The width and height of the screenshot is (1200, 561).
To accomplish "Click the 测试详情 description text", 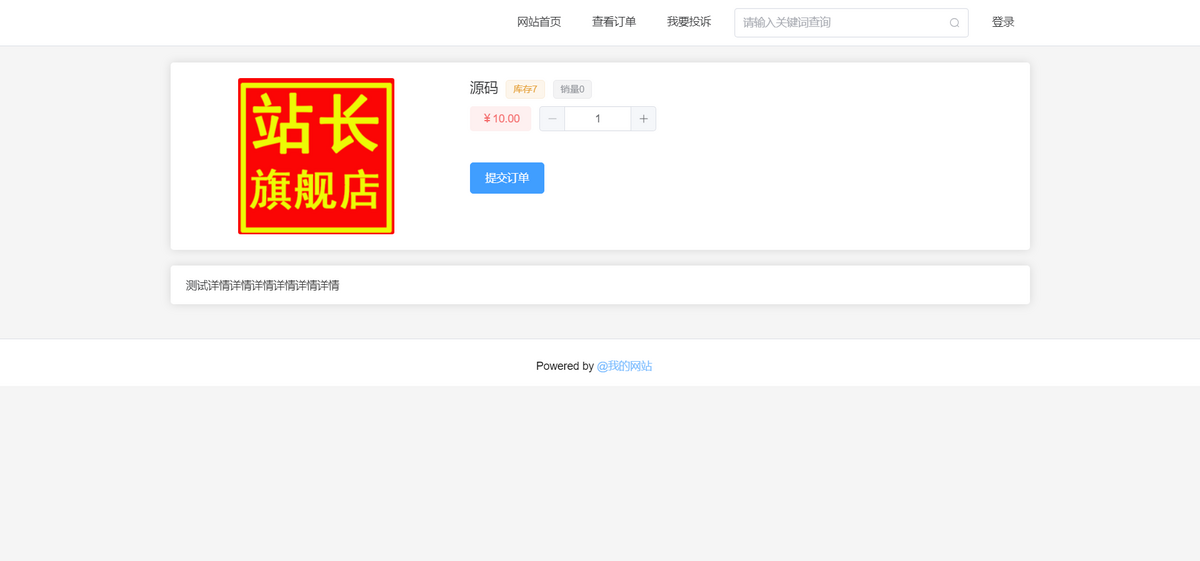I will (263, 285).
